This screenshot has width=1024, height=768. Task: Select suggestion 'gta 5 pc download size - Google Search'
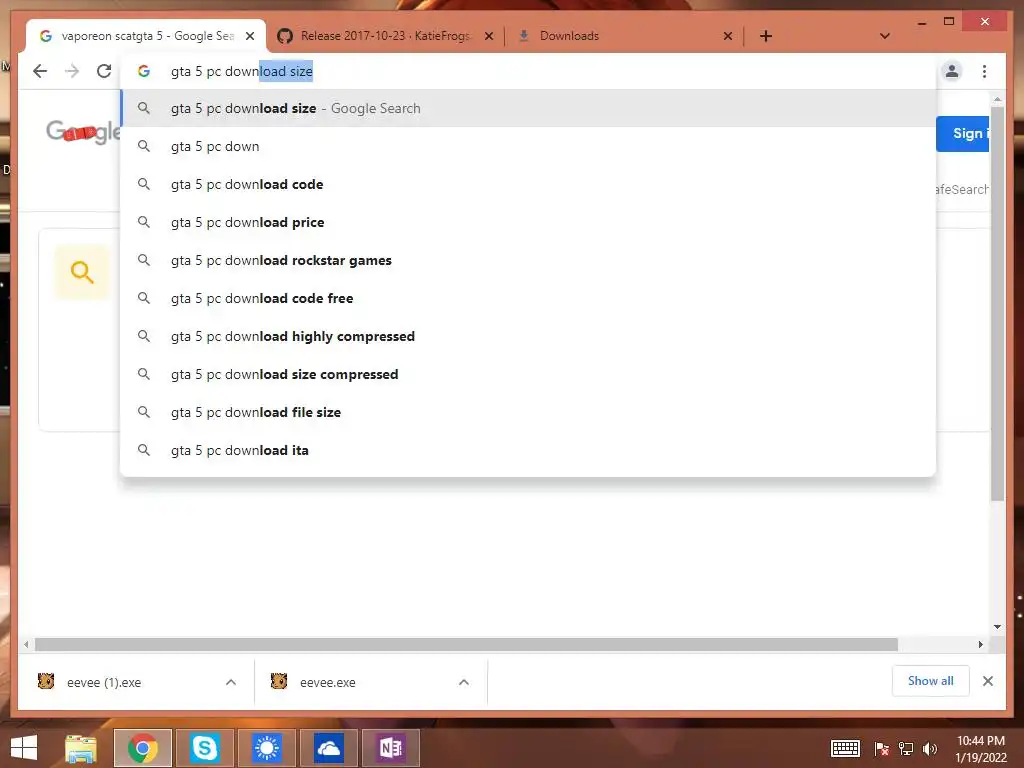(528, 108)
